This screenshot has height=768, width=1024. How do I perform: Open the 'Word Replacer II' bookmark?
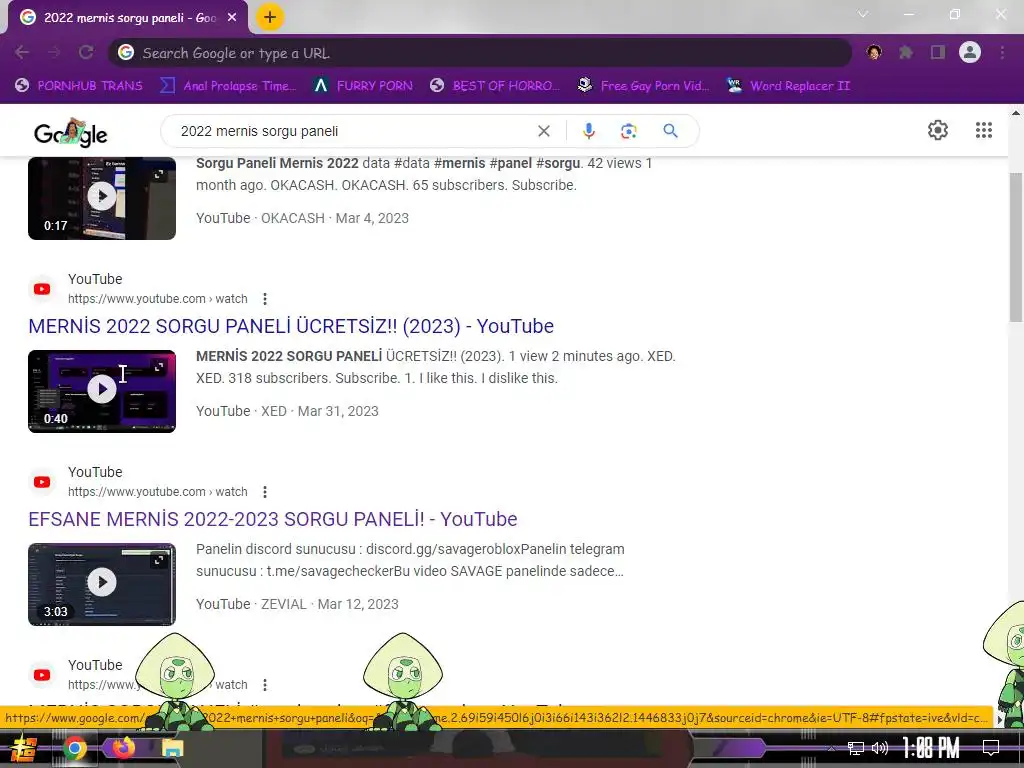[788, 86]
